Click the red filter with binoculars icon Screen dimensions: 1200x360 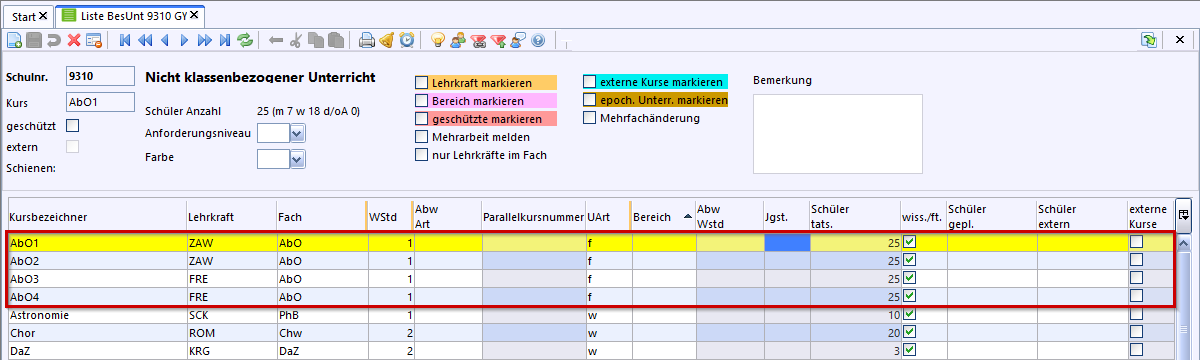click(x=478, y=41)
